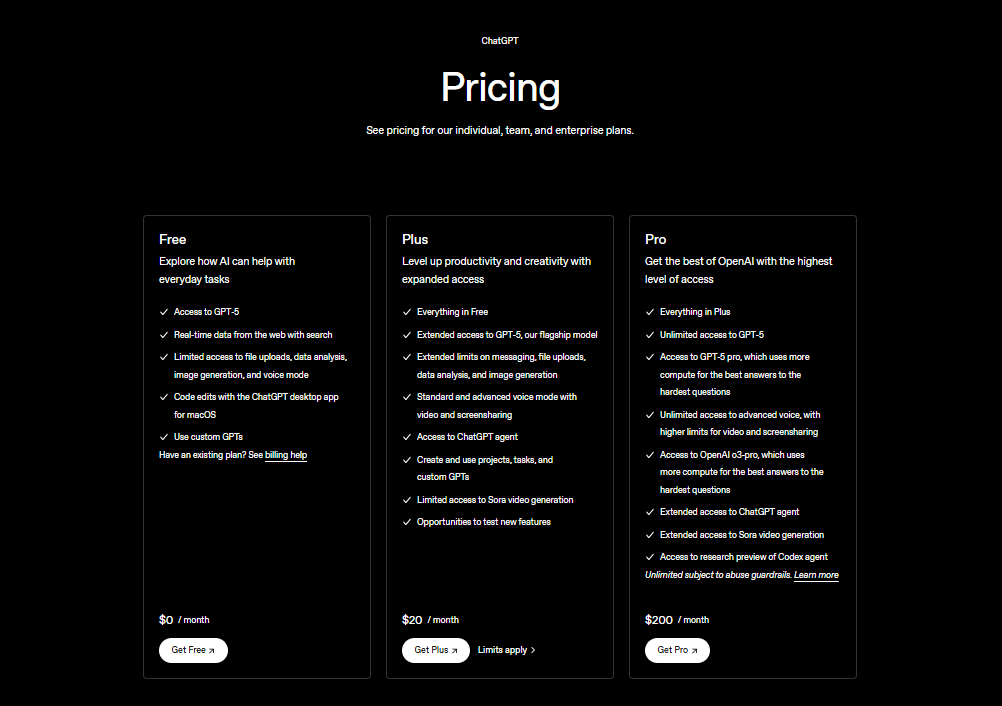Open the "Limits apply" link
This screenshot has height=706, width=1002.
tap(501, 649)
